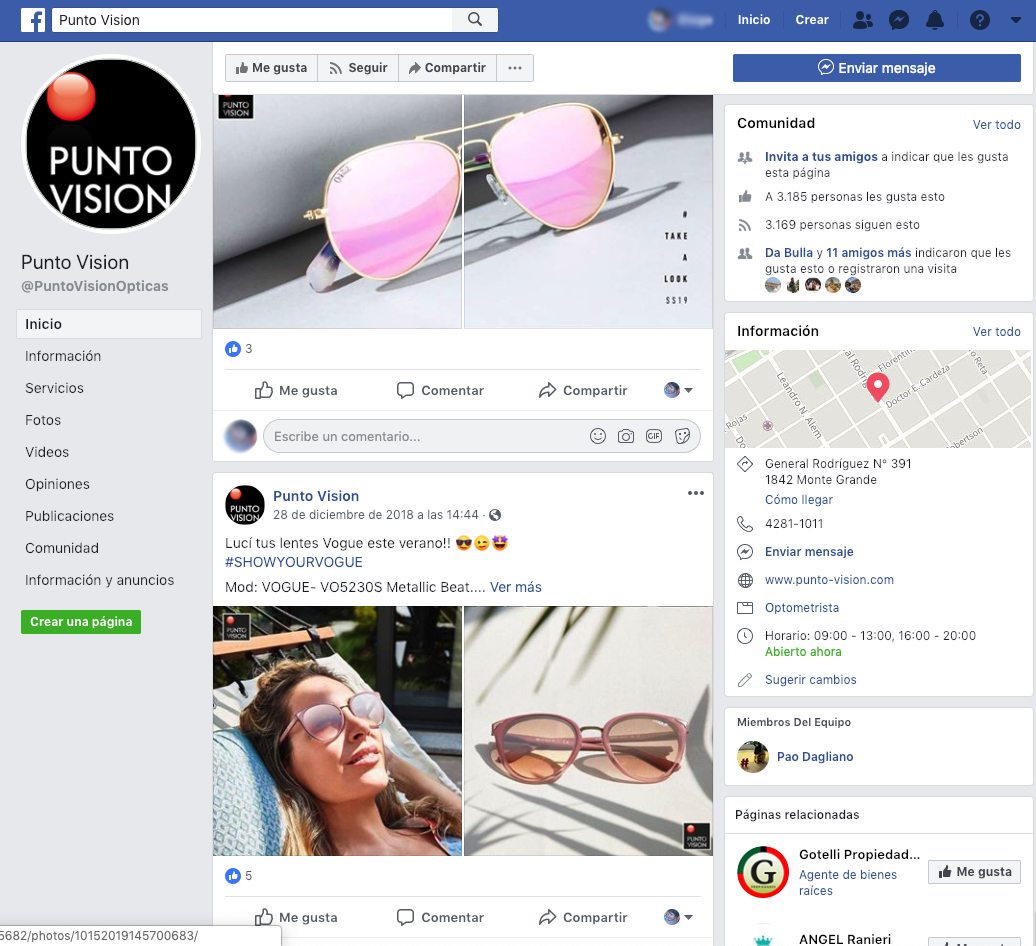
Task: Click the Enviar mensaje link in Información
Action: tap(809, 552)
